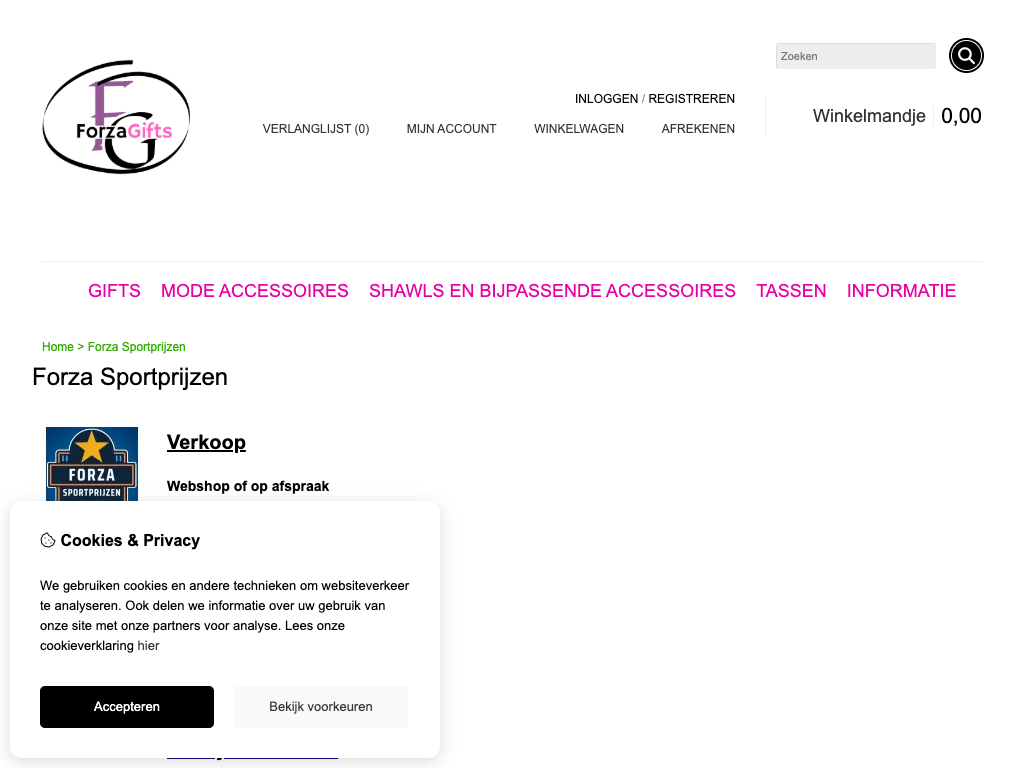This screenshot has height=768, width=1024.
Task: Accept cookies with the Accepteren button
Action: pyautogui.click(x=127, y=707)
